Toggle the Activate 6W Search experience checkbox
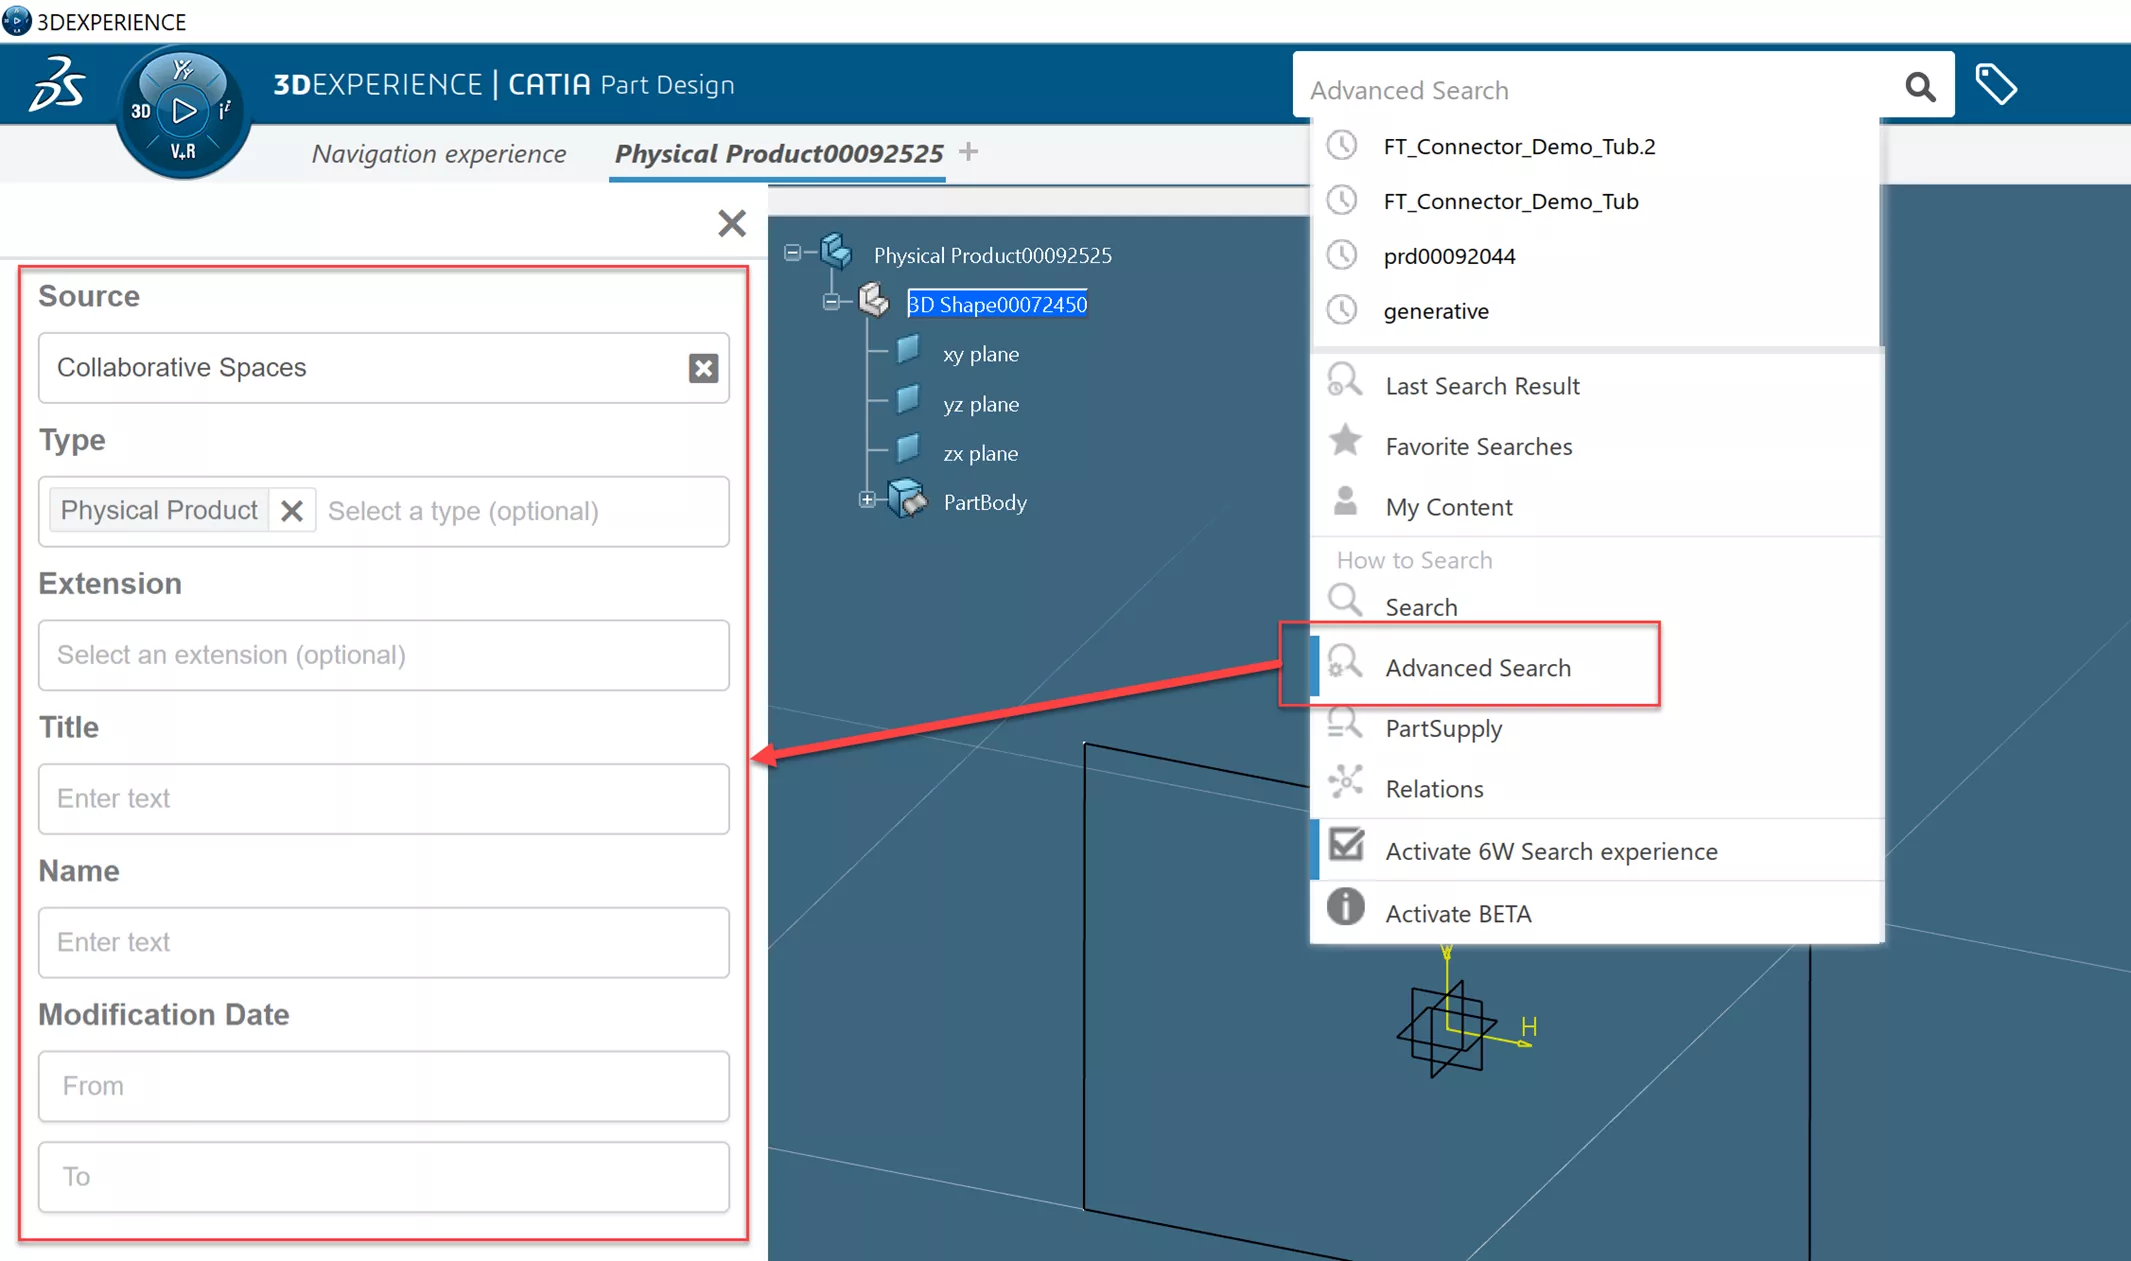Viewport: 2131px width, 1261px height. pyautogui.click(x=1346, y=846)
